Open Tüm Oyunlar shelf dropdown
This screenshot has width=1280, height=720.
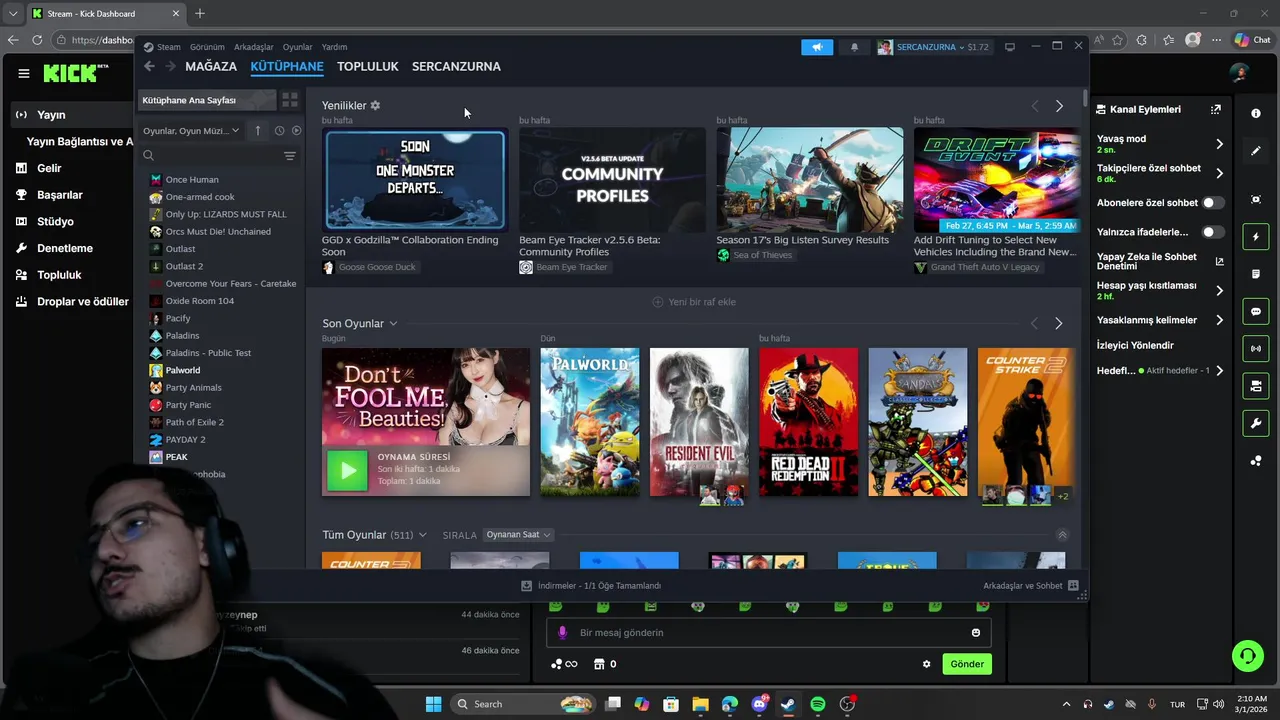(x=423, y=535)
